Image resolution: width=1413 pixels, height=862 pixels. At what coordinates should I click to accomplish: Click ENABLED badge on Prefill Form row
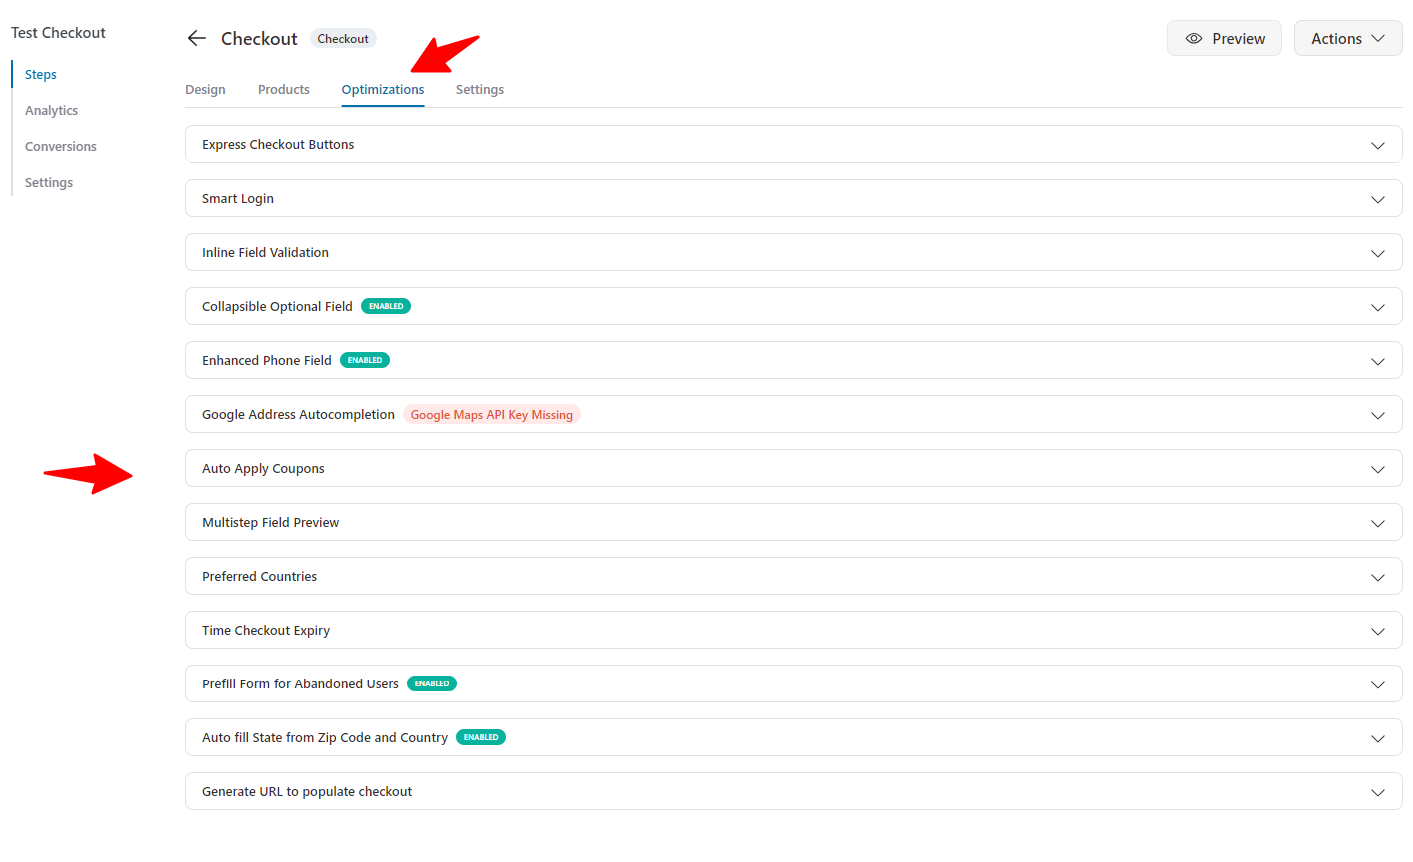[432, 684]
